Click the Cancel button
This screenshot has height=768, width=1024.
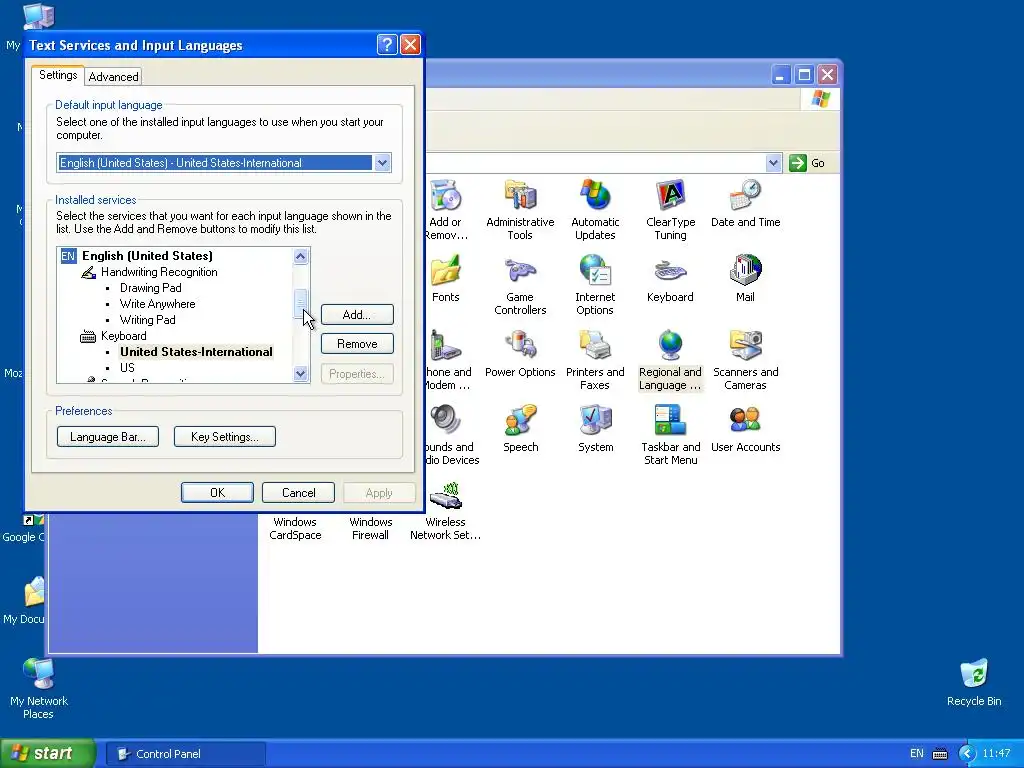tap(298, 493)
